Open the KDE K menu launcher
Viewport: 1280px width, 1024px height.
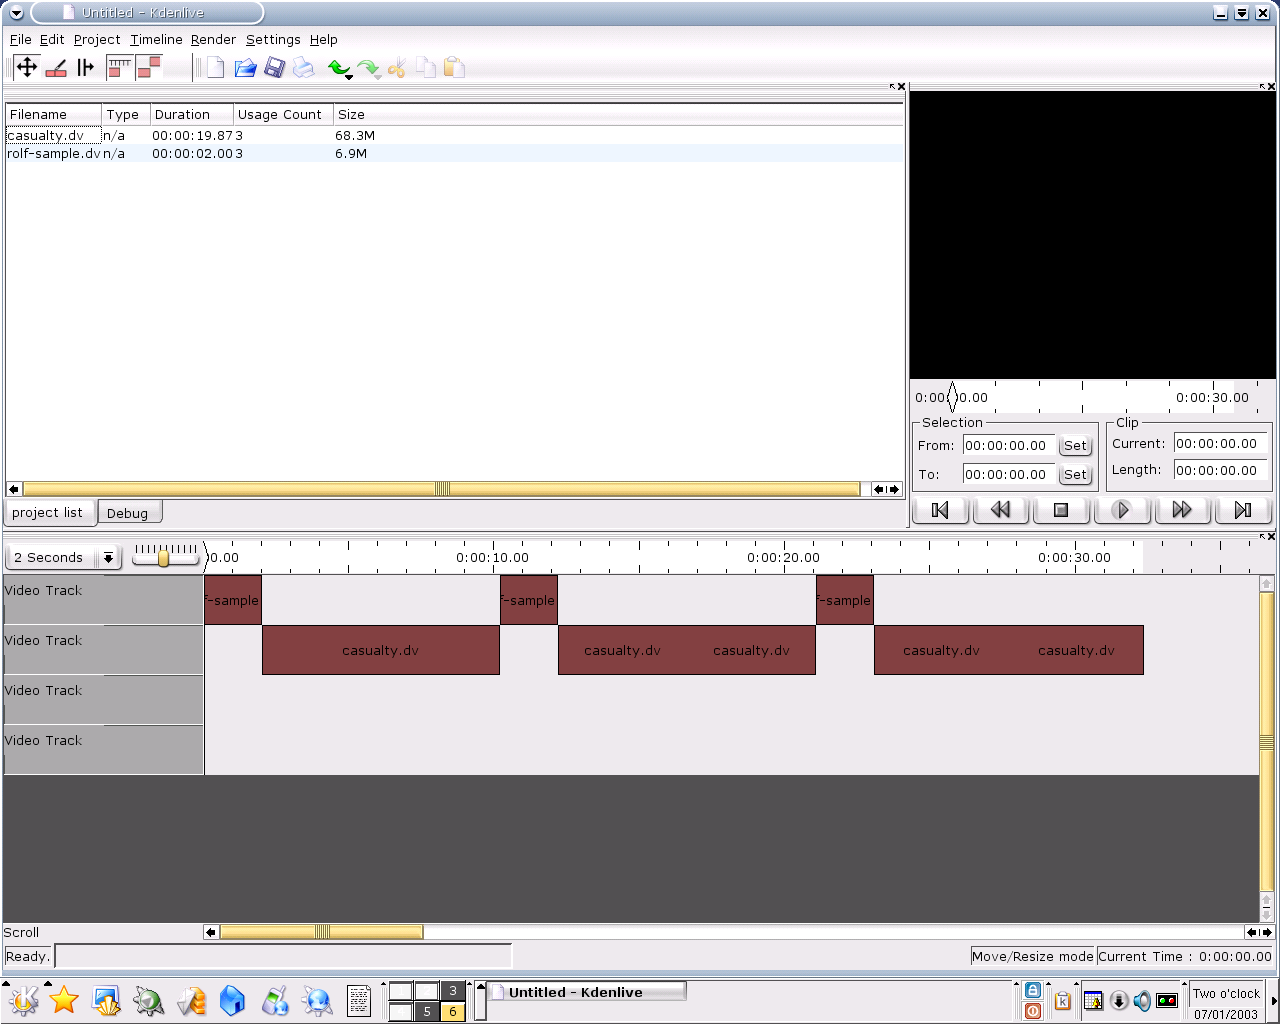click(23, 1000)
